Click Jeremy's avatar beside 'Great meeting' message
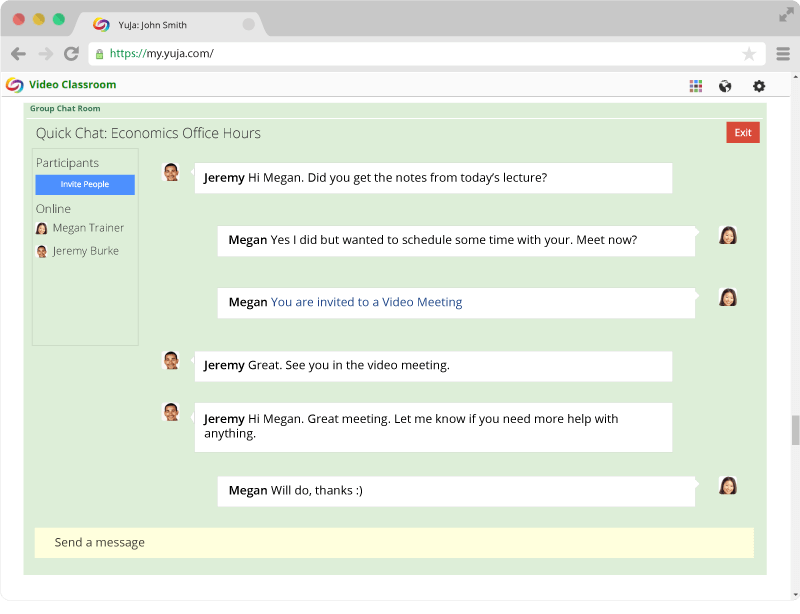The width and height of the screenshot is (800, 614). tap(171, 412)
